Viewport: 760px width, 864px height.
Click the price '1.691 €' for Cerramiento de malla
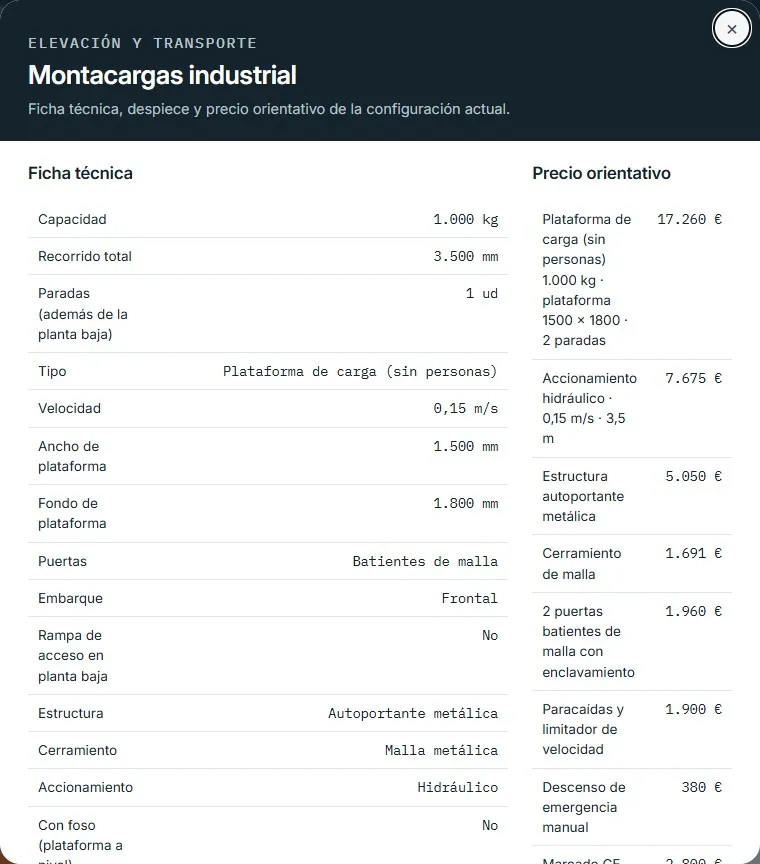coord(693,553)
